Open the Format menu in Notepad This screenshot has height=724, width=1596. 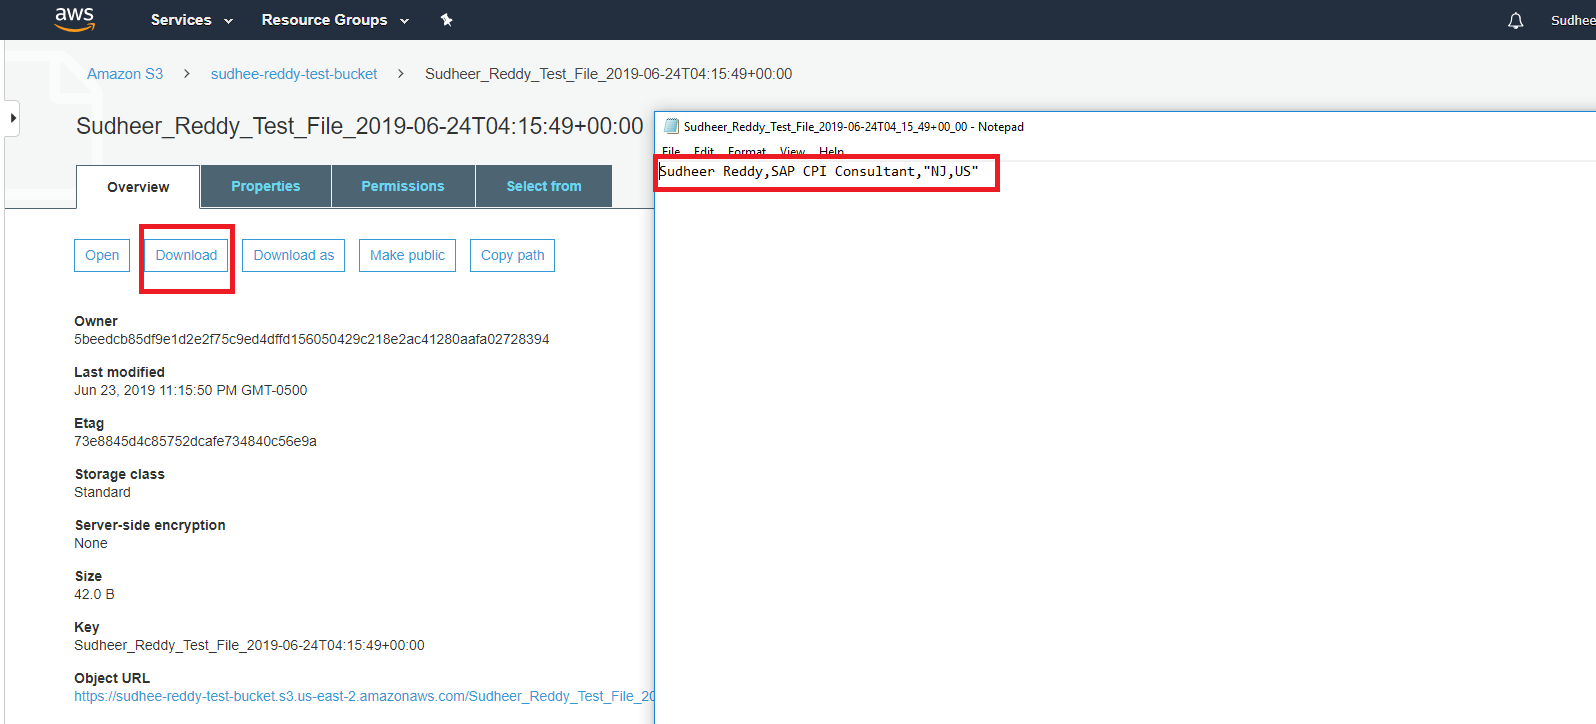[x=747, y=152]
